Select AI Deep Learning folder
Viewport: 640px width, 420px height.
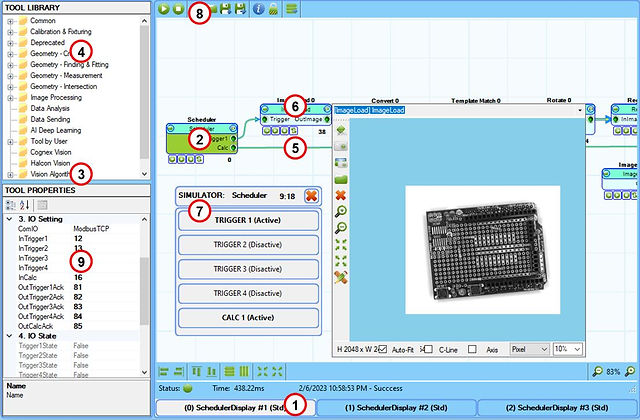(x=56, y=131)
